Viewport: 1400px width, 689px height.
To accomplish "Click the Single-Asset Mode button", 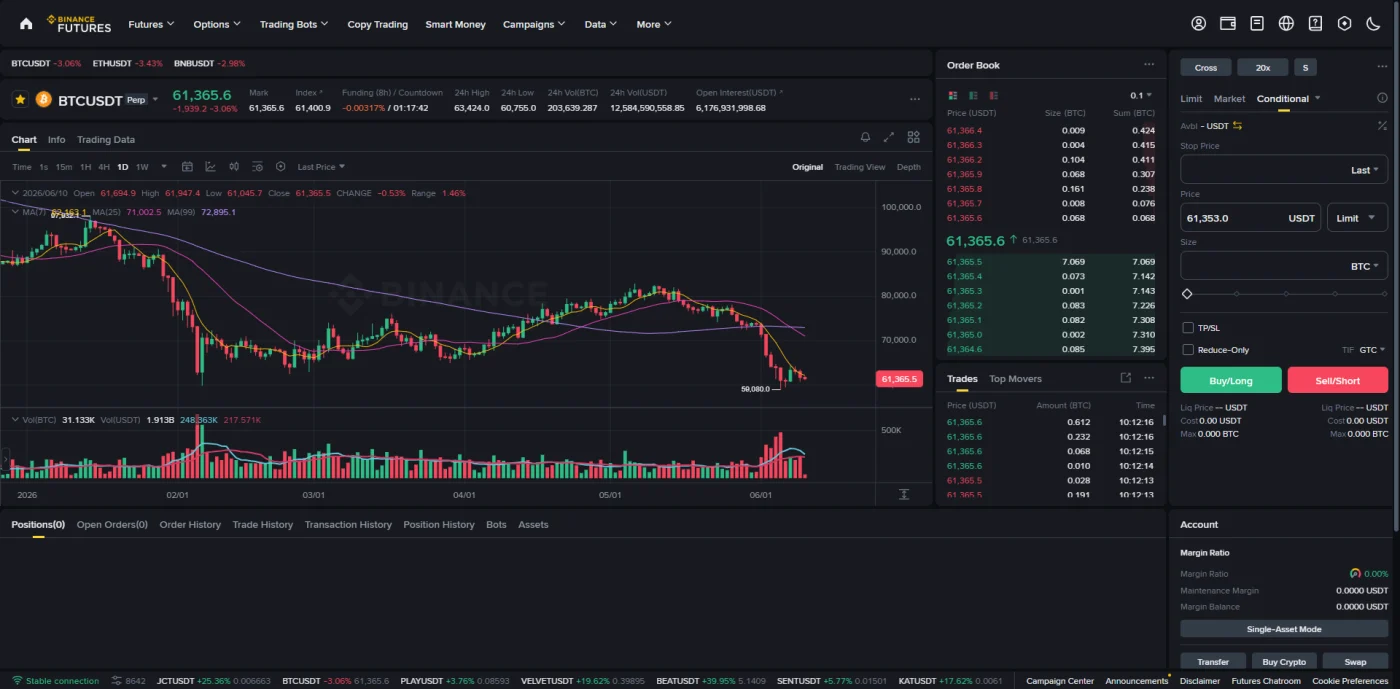I will (x=1284, y=629).
